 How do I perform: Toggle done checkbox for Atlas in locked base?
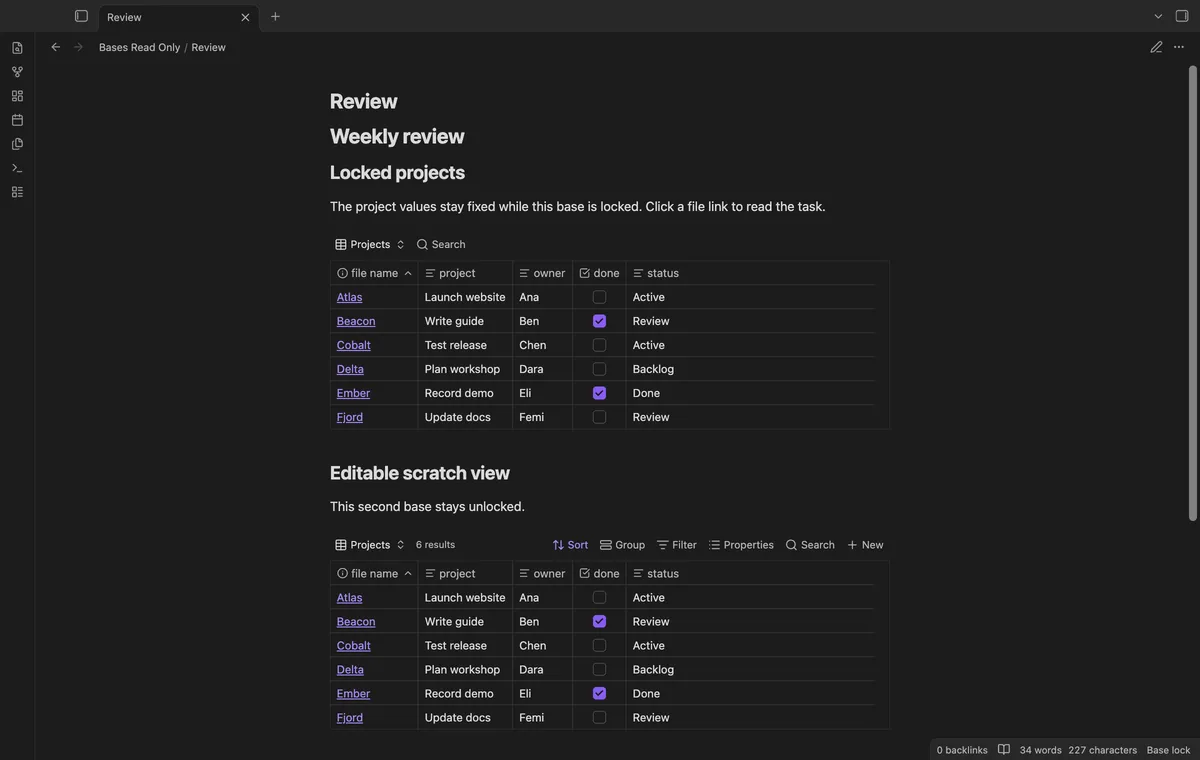599,297
